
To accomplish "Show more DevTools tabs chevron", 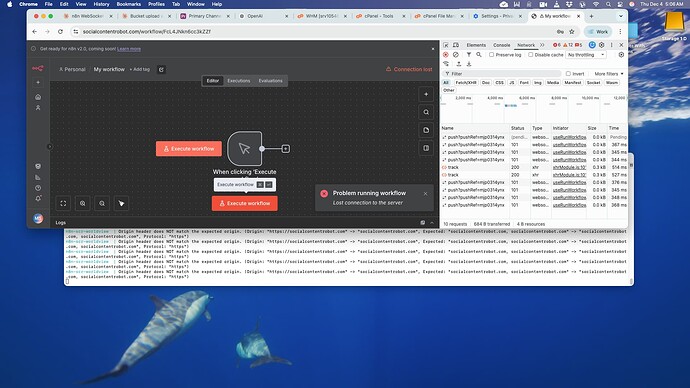I will click(x=542, y=45).
